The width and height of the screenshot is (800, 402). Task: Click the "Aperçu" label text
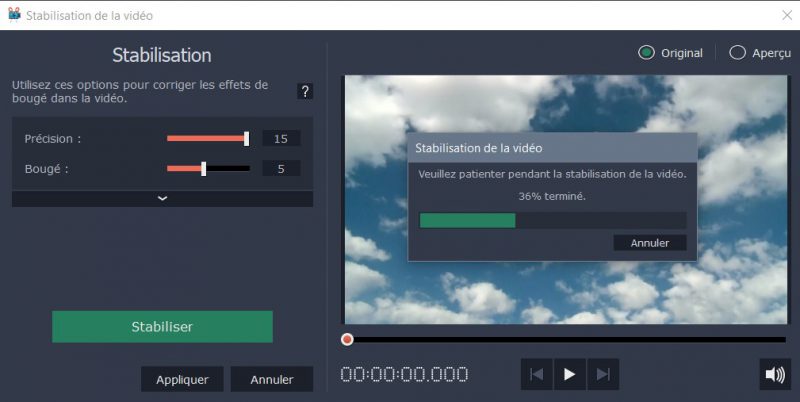tap(771, 53)
